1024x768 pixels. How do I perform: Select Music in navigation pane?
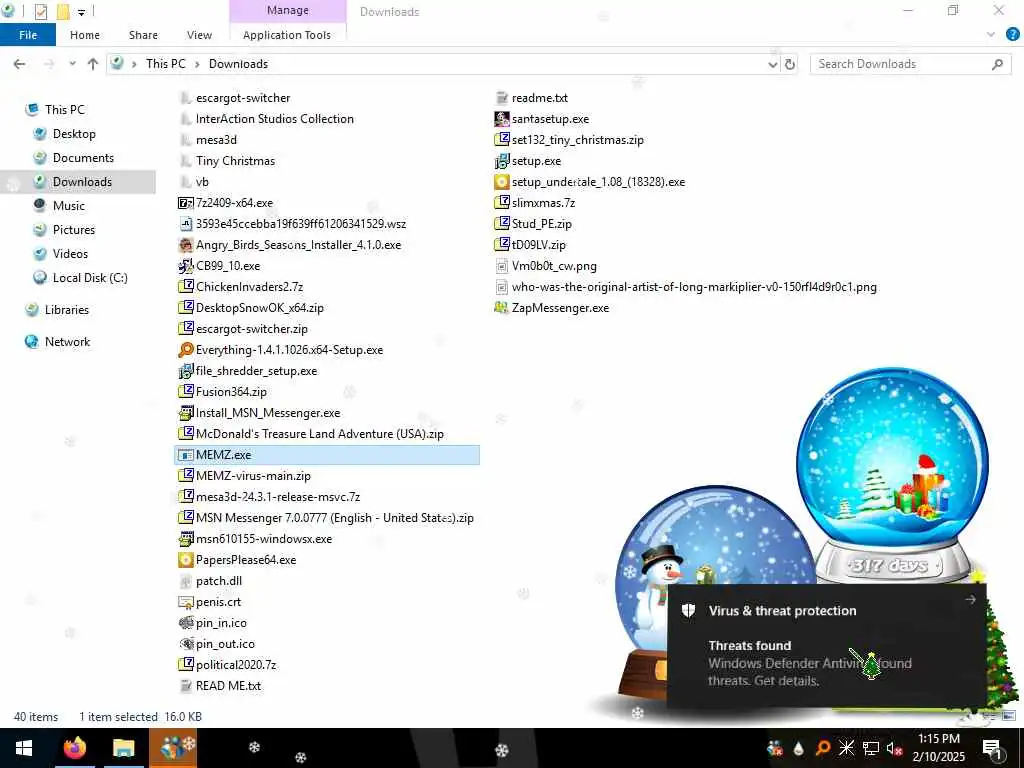[69, 206]
